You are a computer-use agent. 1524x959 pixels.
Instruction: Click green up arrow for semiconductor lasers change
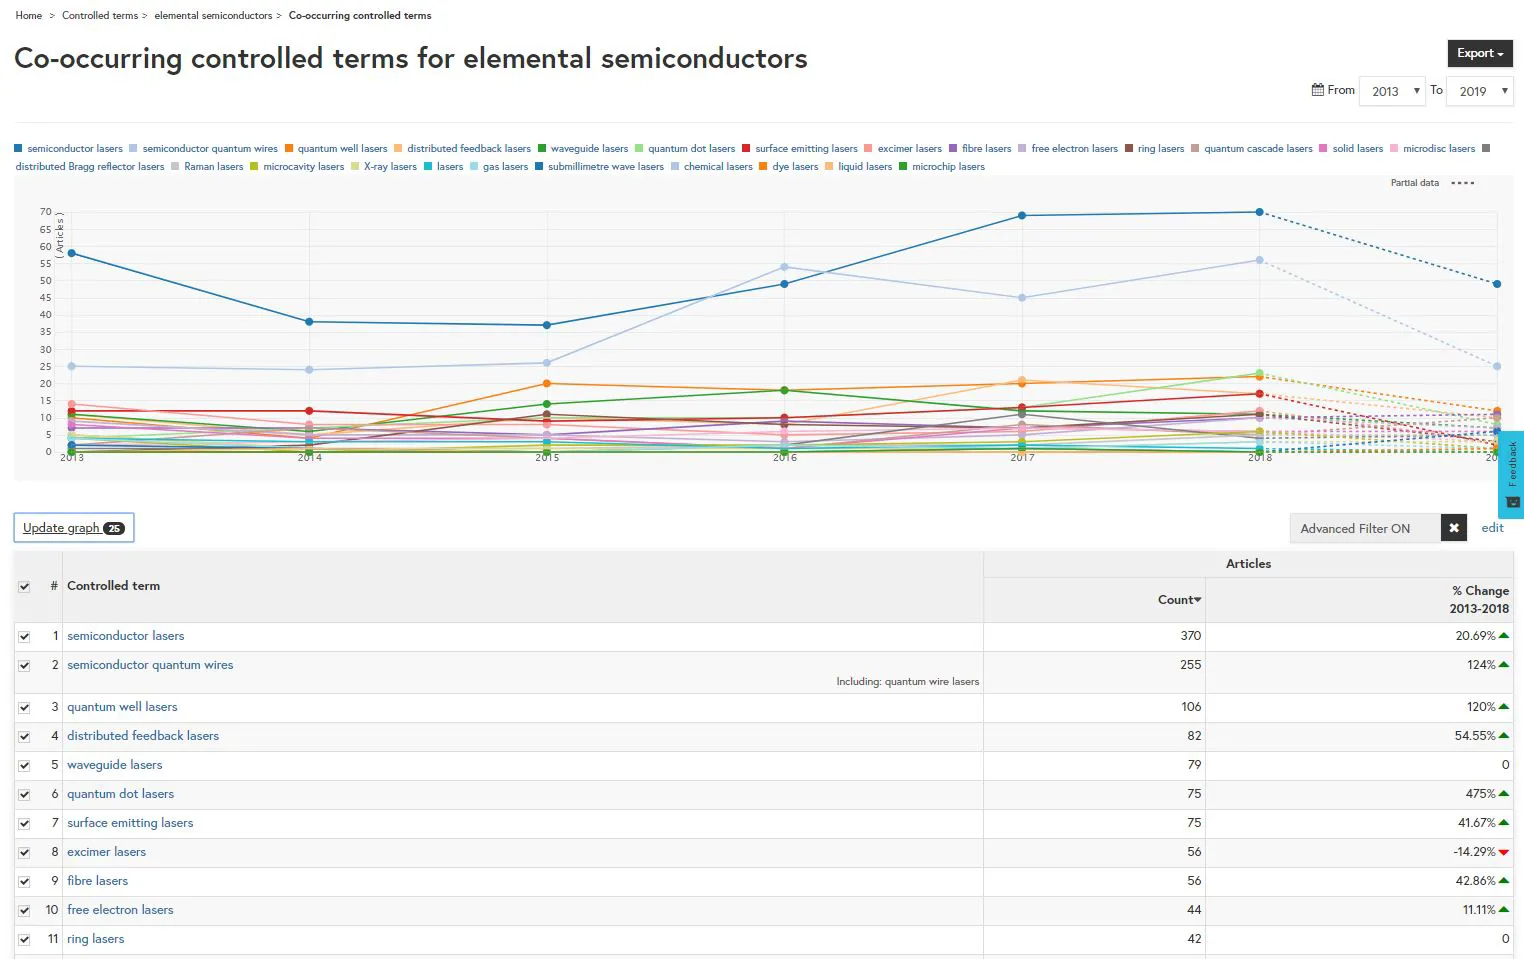[1504, 636]
